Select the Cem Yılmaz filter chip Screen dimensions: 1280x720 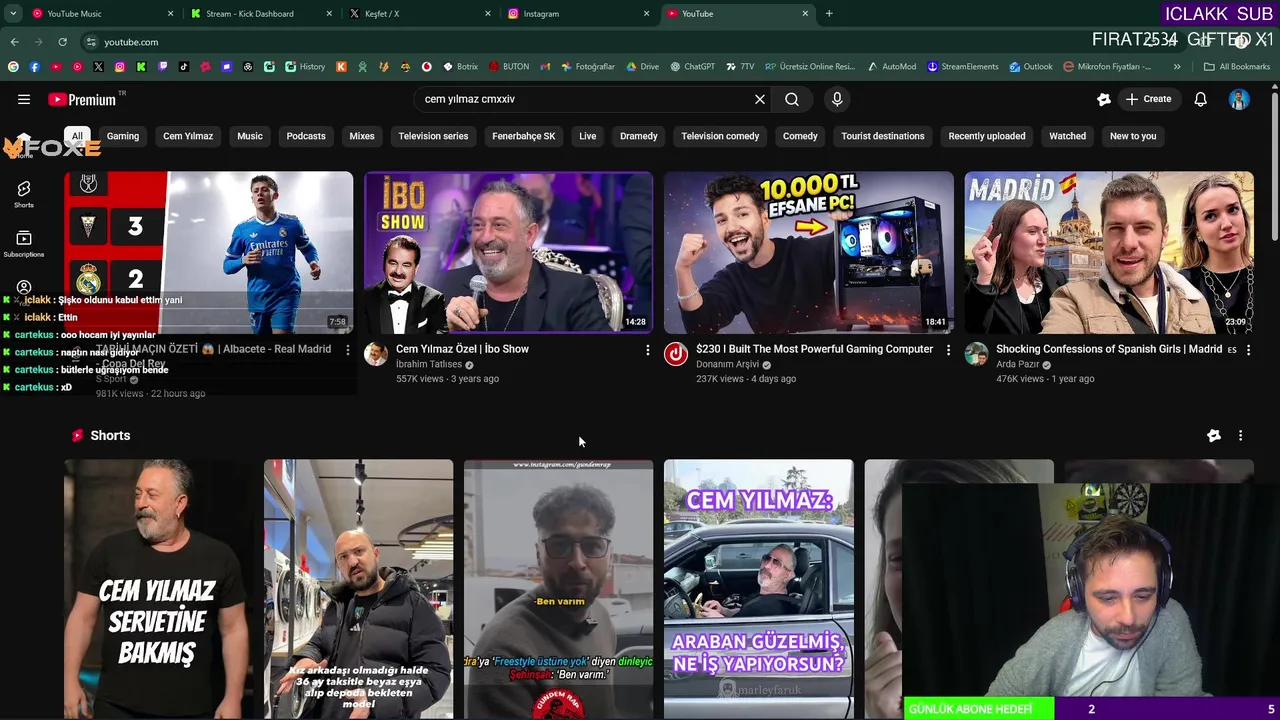[x=188, y=136]
